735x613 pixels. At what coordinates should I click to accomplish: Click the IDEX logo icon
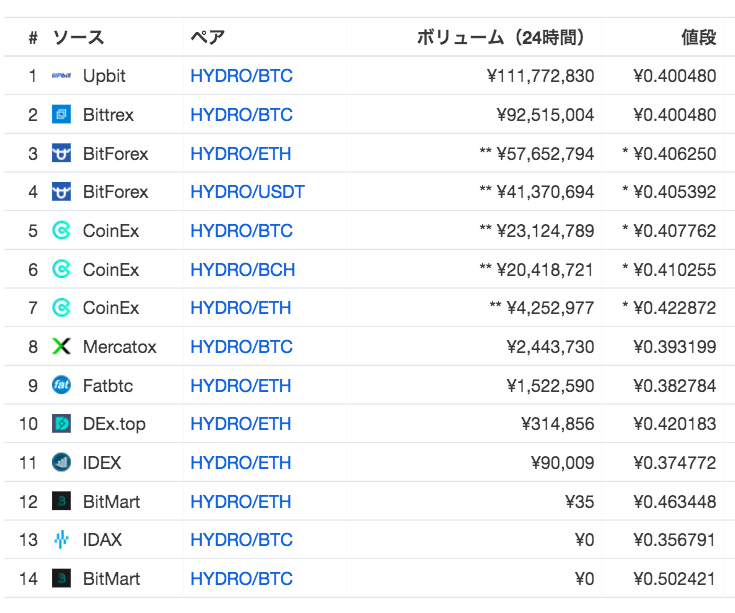(x=61, y=463)
